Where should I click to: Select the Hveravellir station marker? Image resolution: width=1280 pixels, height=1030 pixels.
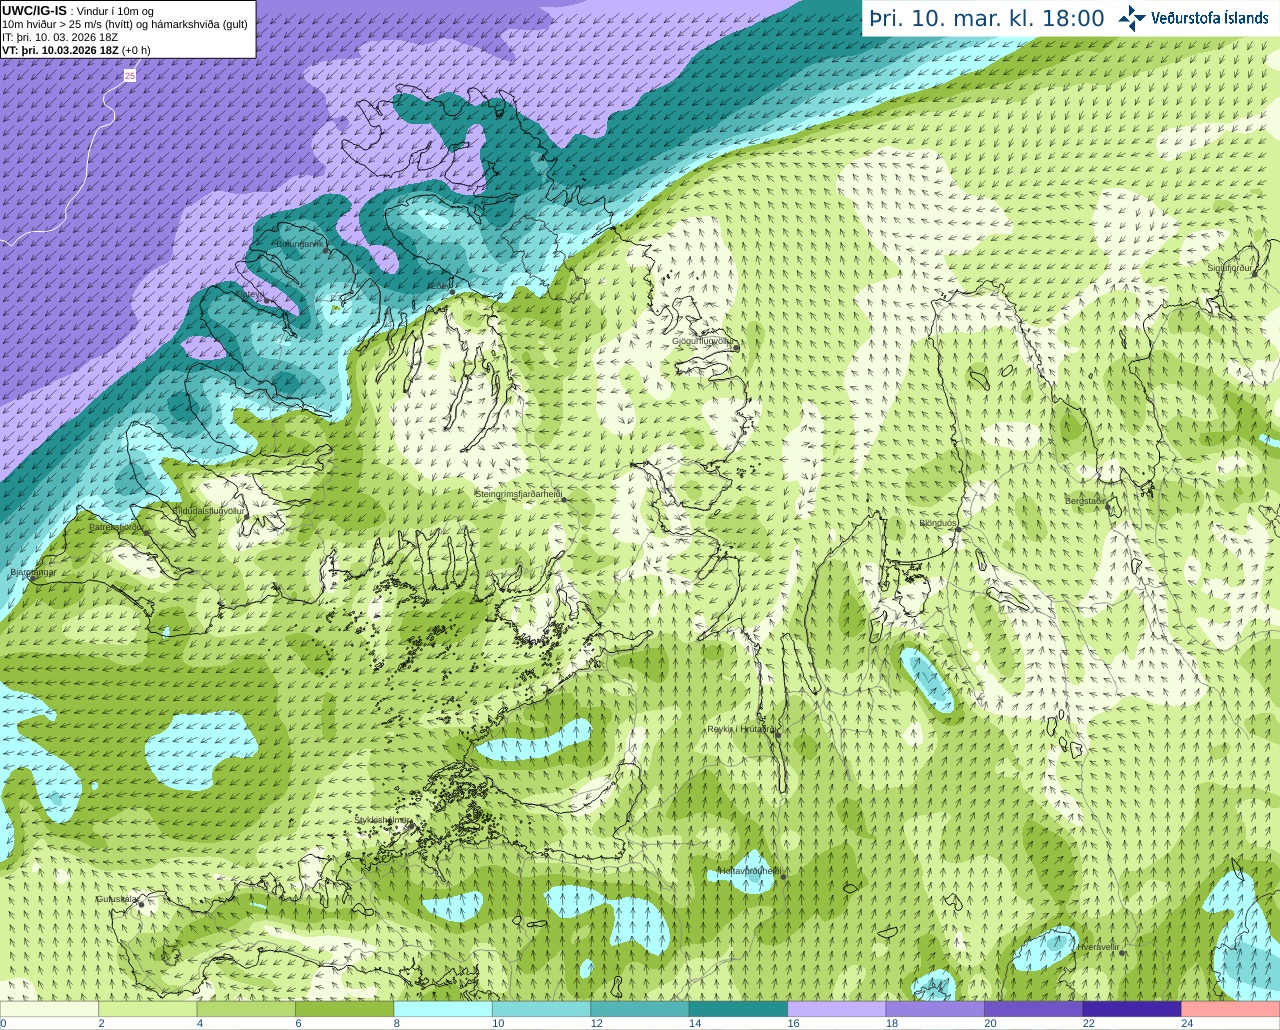pyautogui.click(x=1122, y=952)
